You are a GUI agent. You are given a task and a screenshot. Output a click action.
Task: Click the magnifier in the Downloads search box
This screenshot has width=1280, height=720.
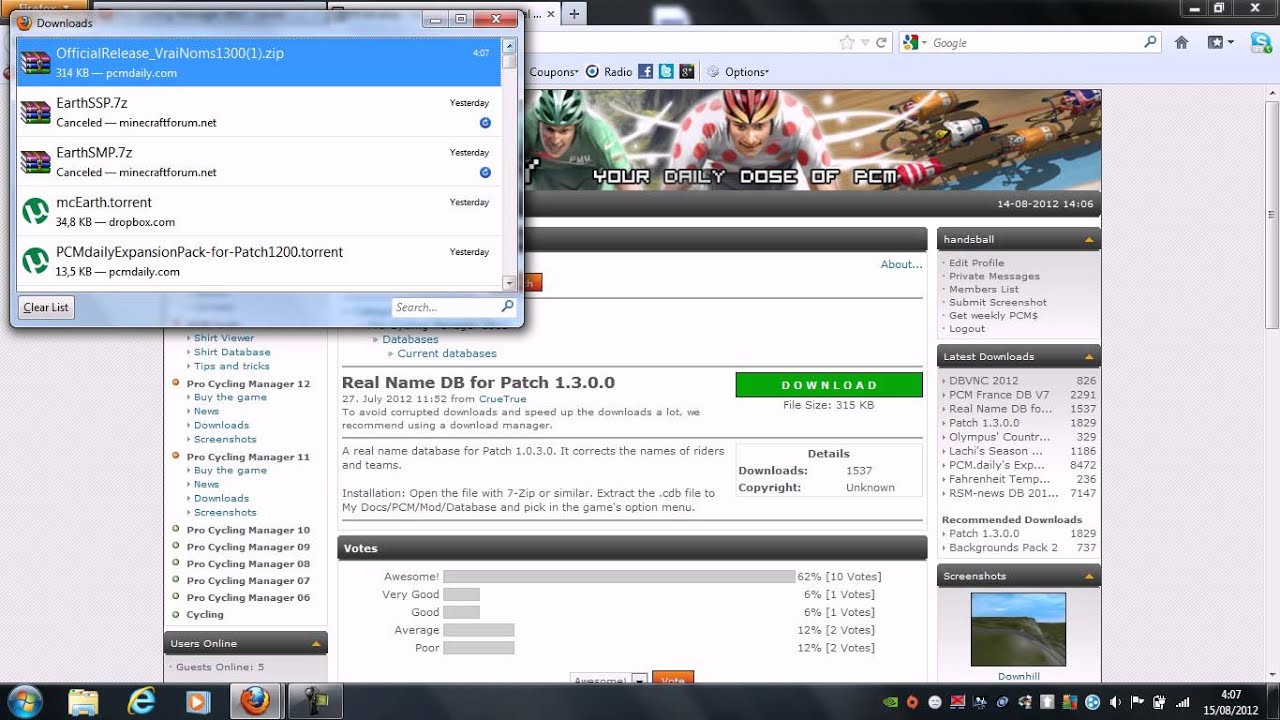(x=507, y=307)
